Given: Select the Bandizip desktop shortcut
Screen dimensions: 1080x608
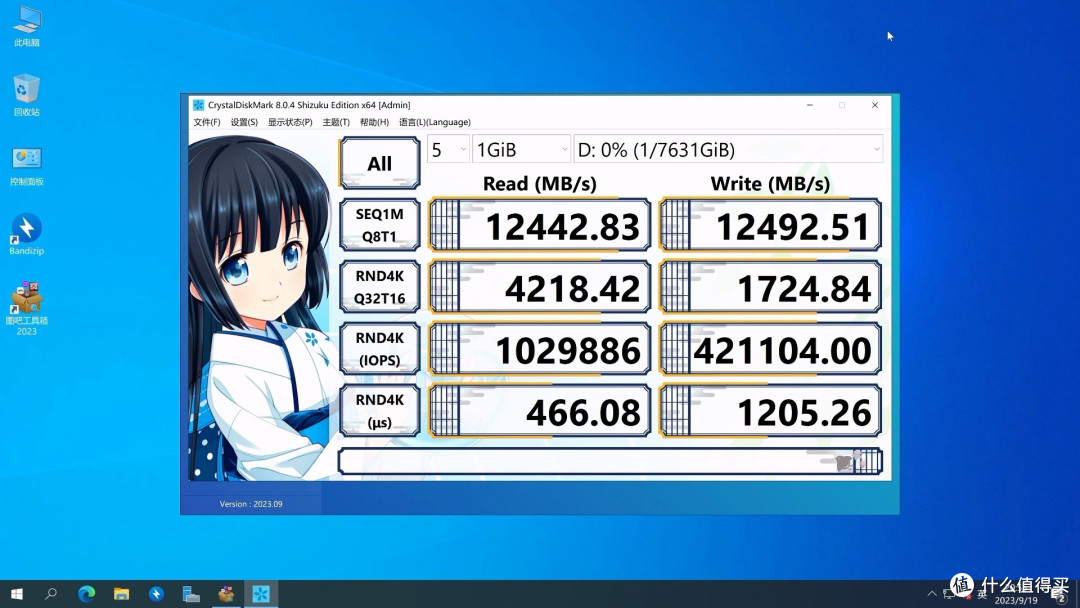Looking at the screenshot, I should pos(27,234).
